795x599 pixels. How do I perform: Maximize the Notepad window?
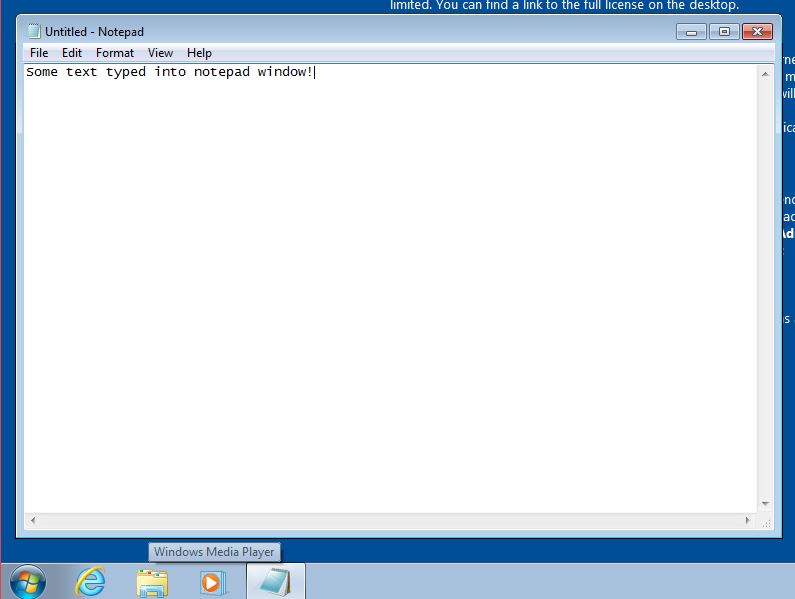tap(723, 32)
